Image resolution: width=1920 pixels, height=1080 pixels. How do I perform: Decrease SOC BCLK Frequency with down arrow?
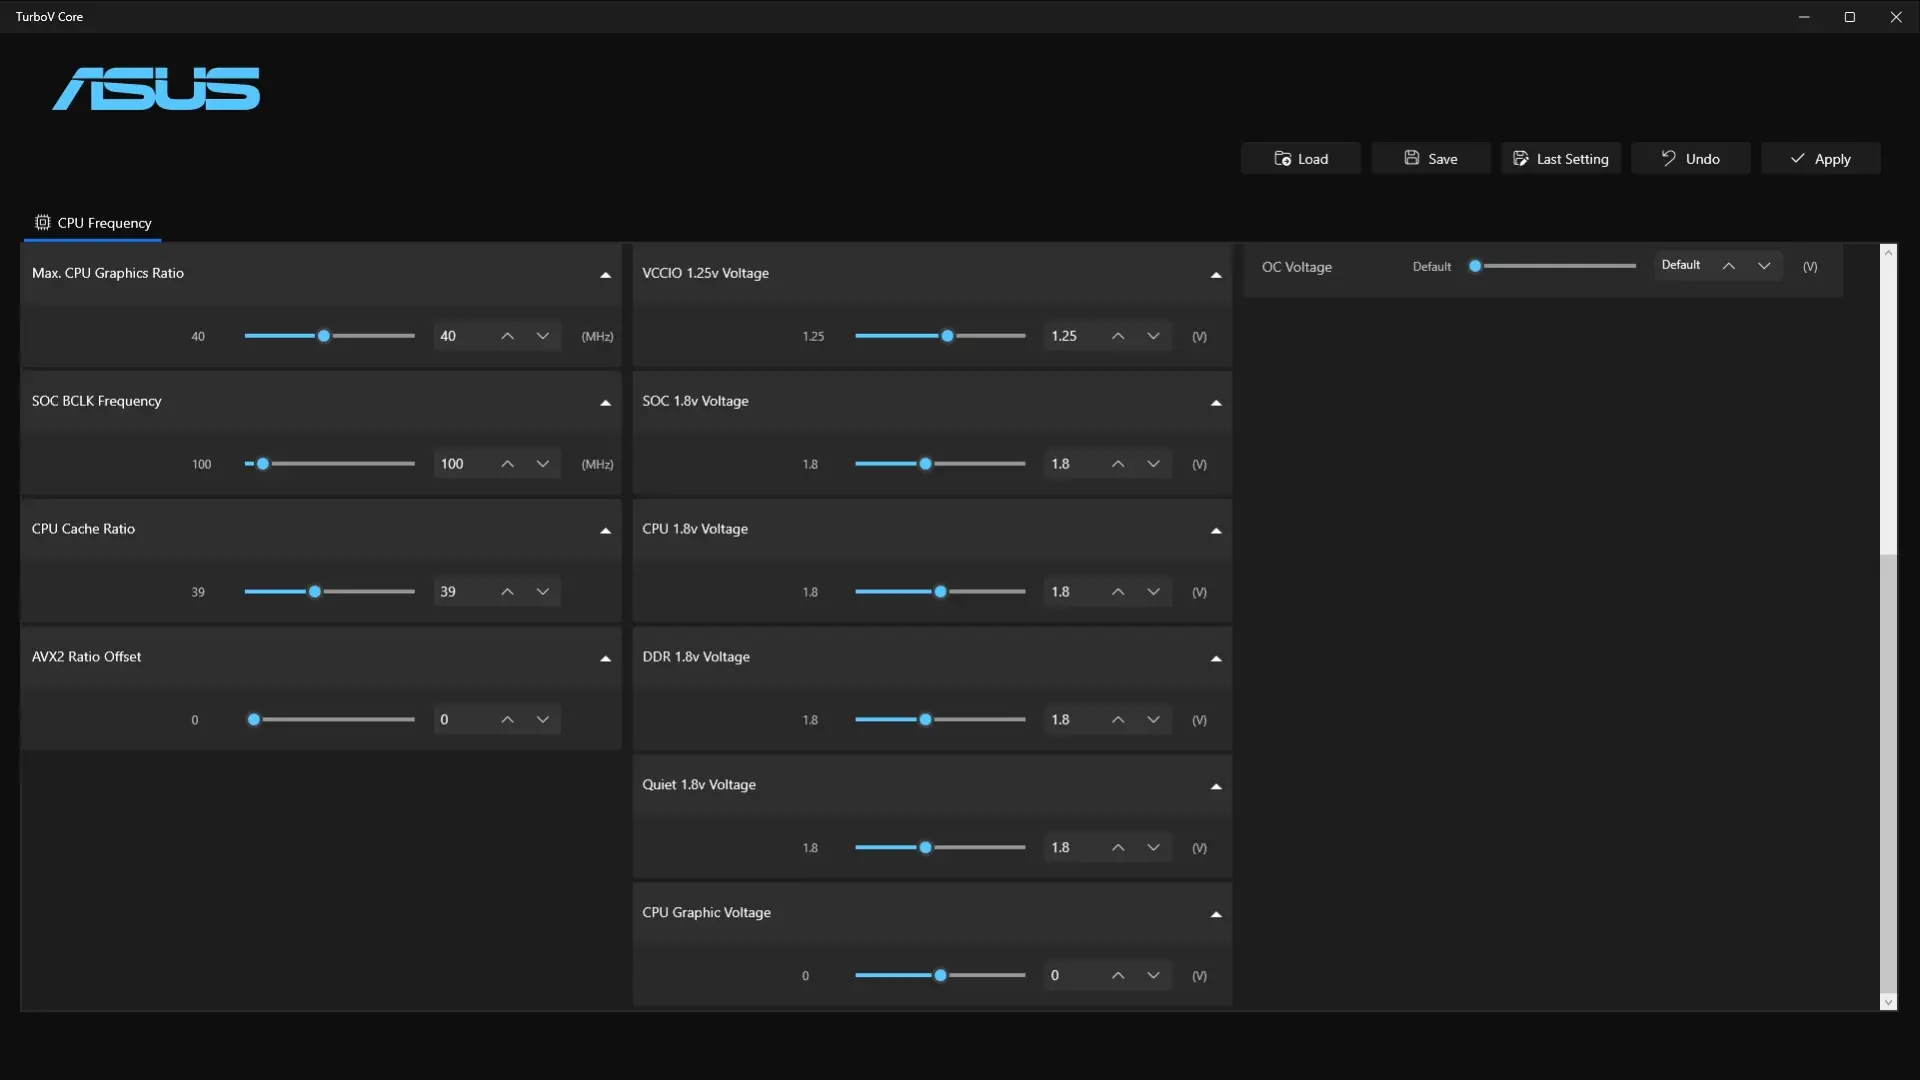pyautogui.click(x=543, y=464)
